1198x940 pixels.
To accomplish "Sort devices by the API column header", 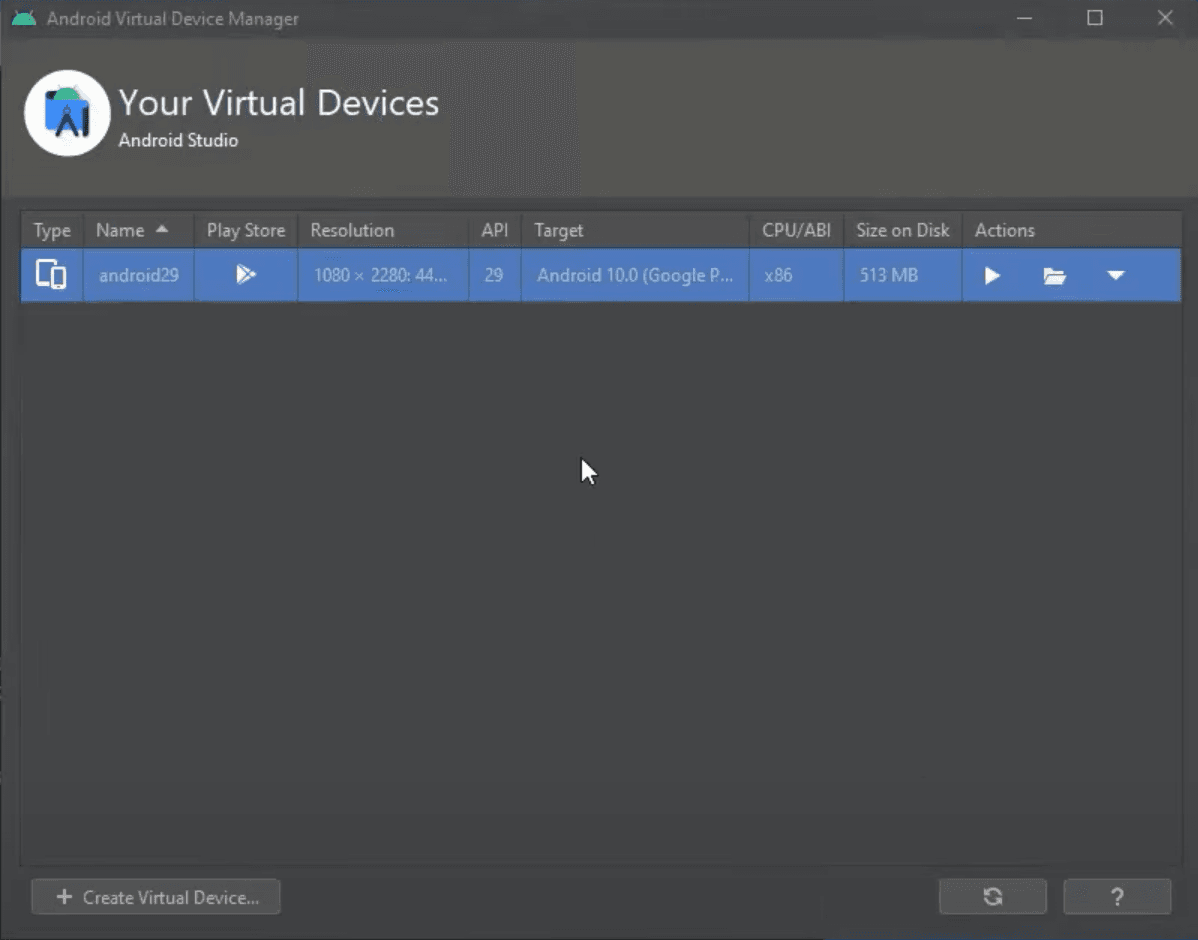I will click(493, 230).
